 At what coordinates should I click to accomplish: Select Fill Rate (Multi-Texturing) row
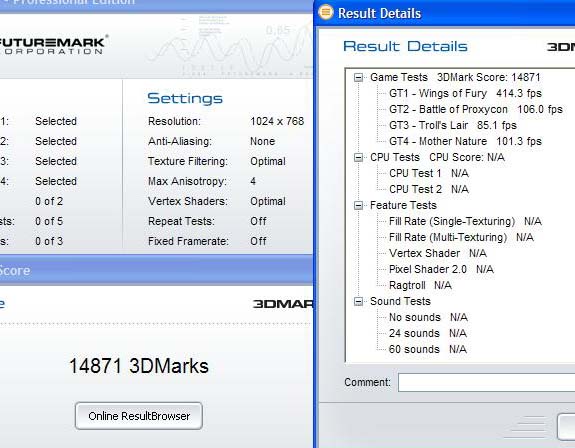pyautogui.click(x=461, y=238)
